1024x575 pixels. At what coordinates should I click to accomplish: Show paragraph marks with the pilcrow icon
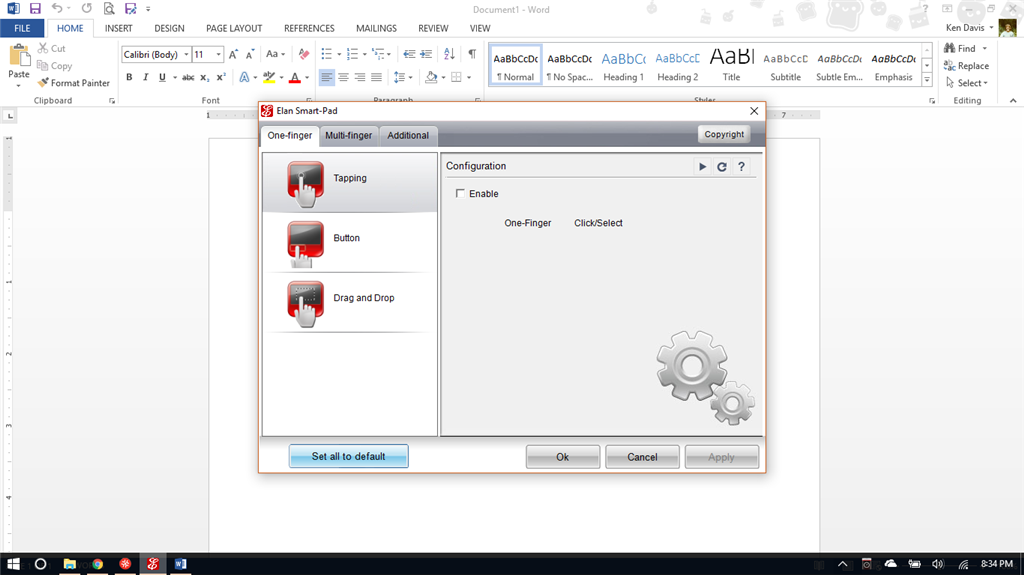point(472,54)
